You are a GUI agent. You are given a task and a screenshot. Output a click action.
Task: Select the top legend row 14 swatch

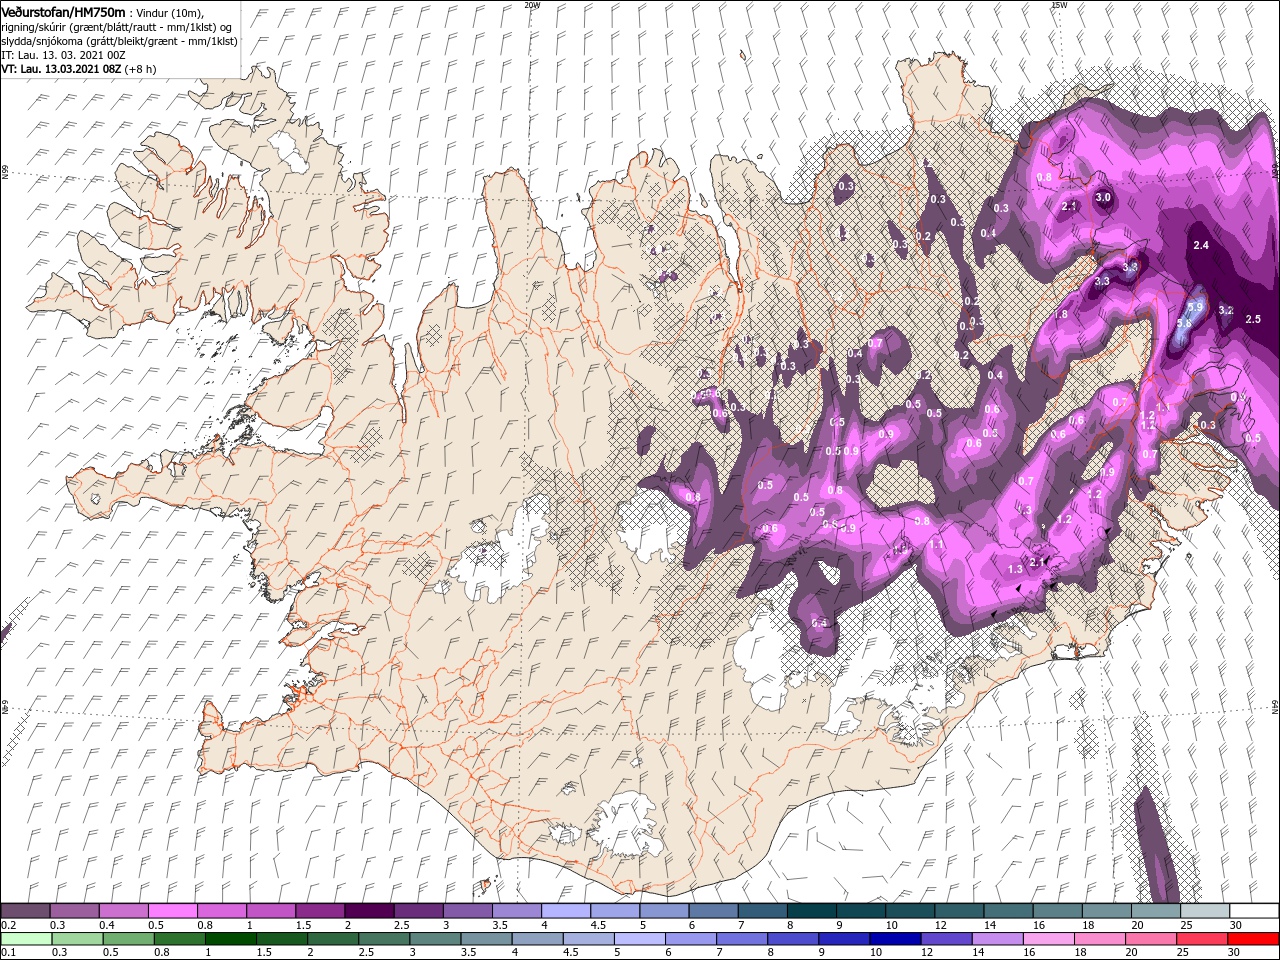[x=1009, y=910]
